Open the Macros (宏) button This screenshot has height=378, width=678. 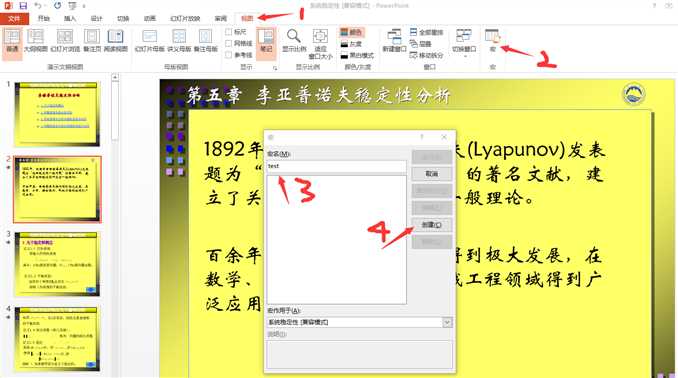pos(493,42)
